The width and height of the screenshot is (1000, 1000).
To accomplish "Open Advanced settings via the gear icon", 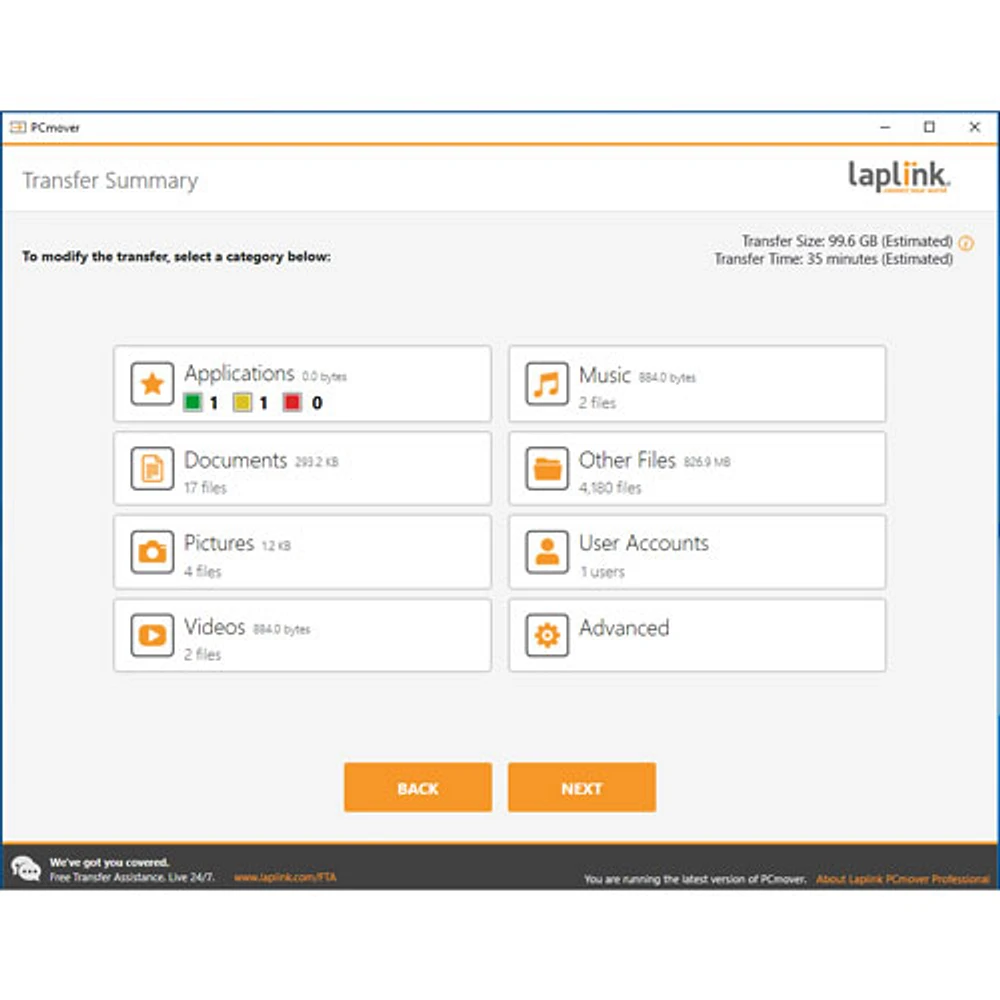I will click(546, 635).
